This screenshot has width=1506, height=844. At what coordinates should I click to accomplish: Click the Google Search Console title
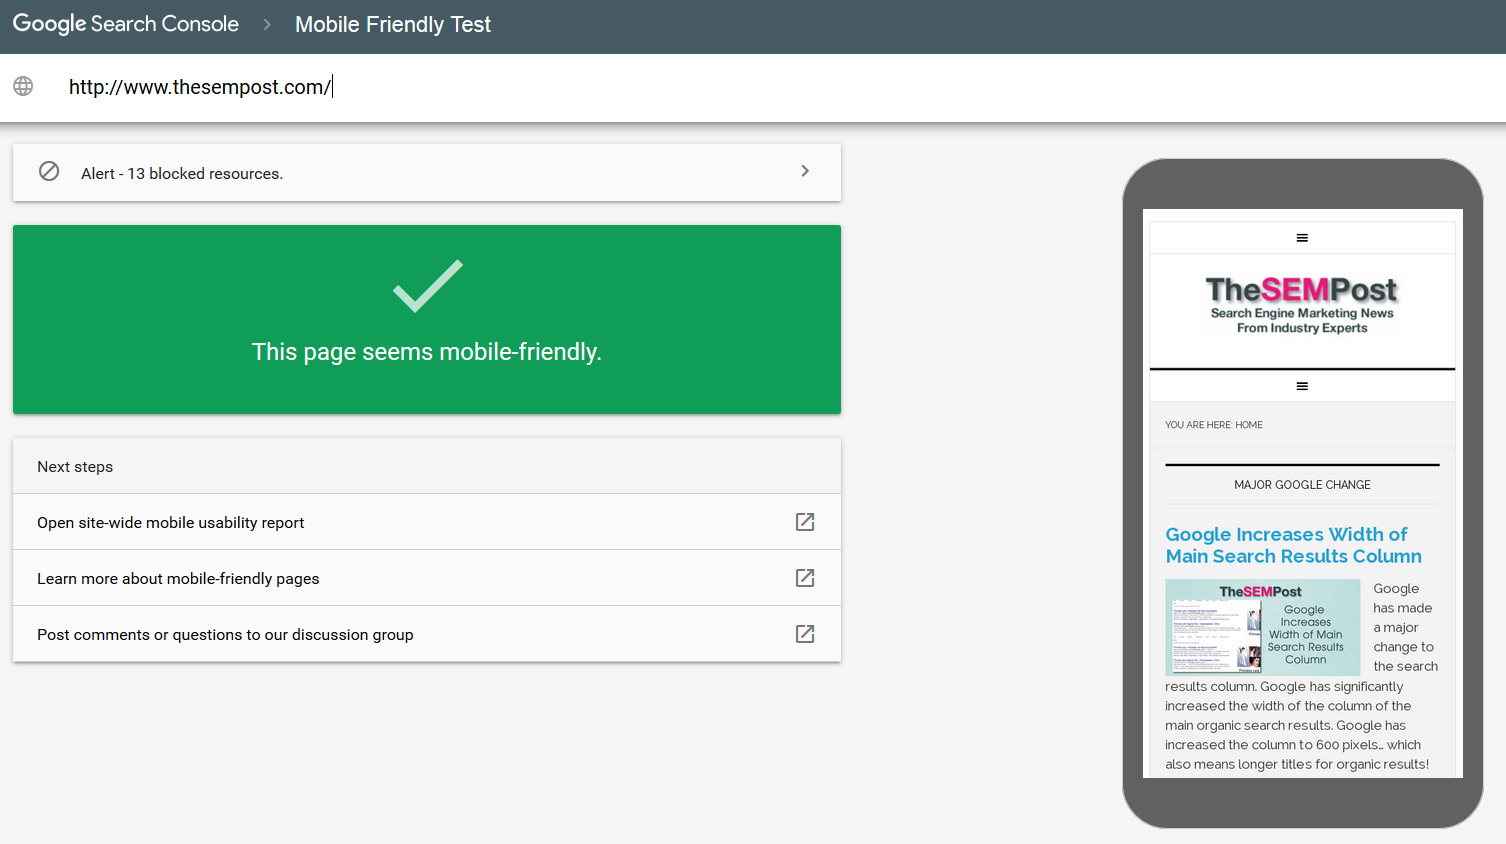126,24
